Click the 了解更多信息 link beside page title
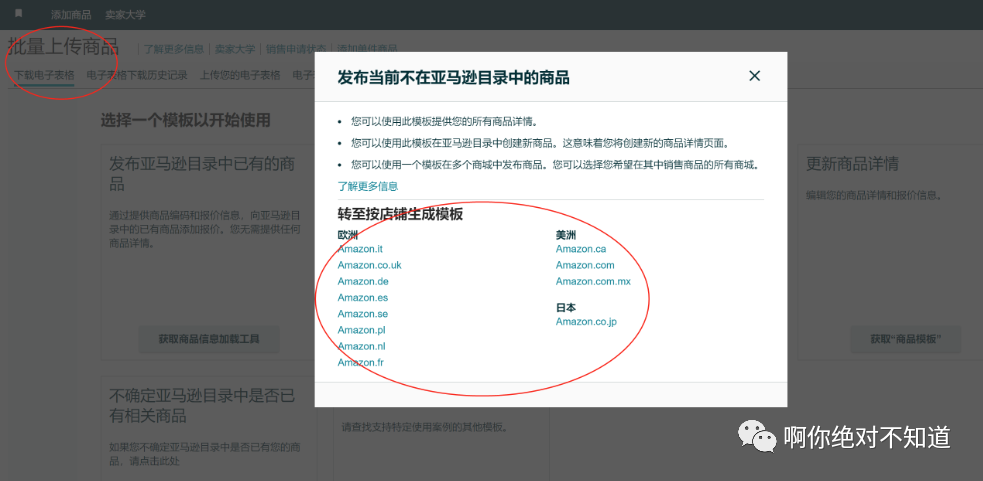Screen dimensions: 983x481 tap(174, 49)
